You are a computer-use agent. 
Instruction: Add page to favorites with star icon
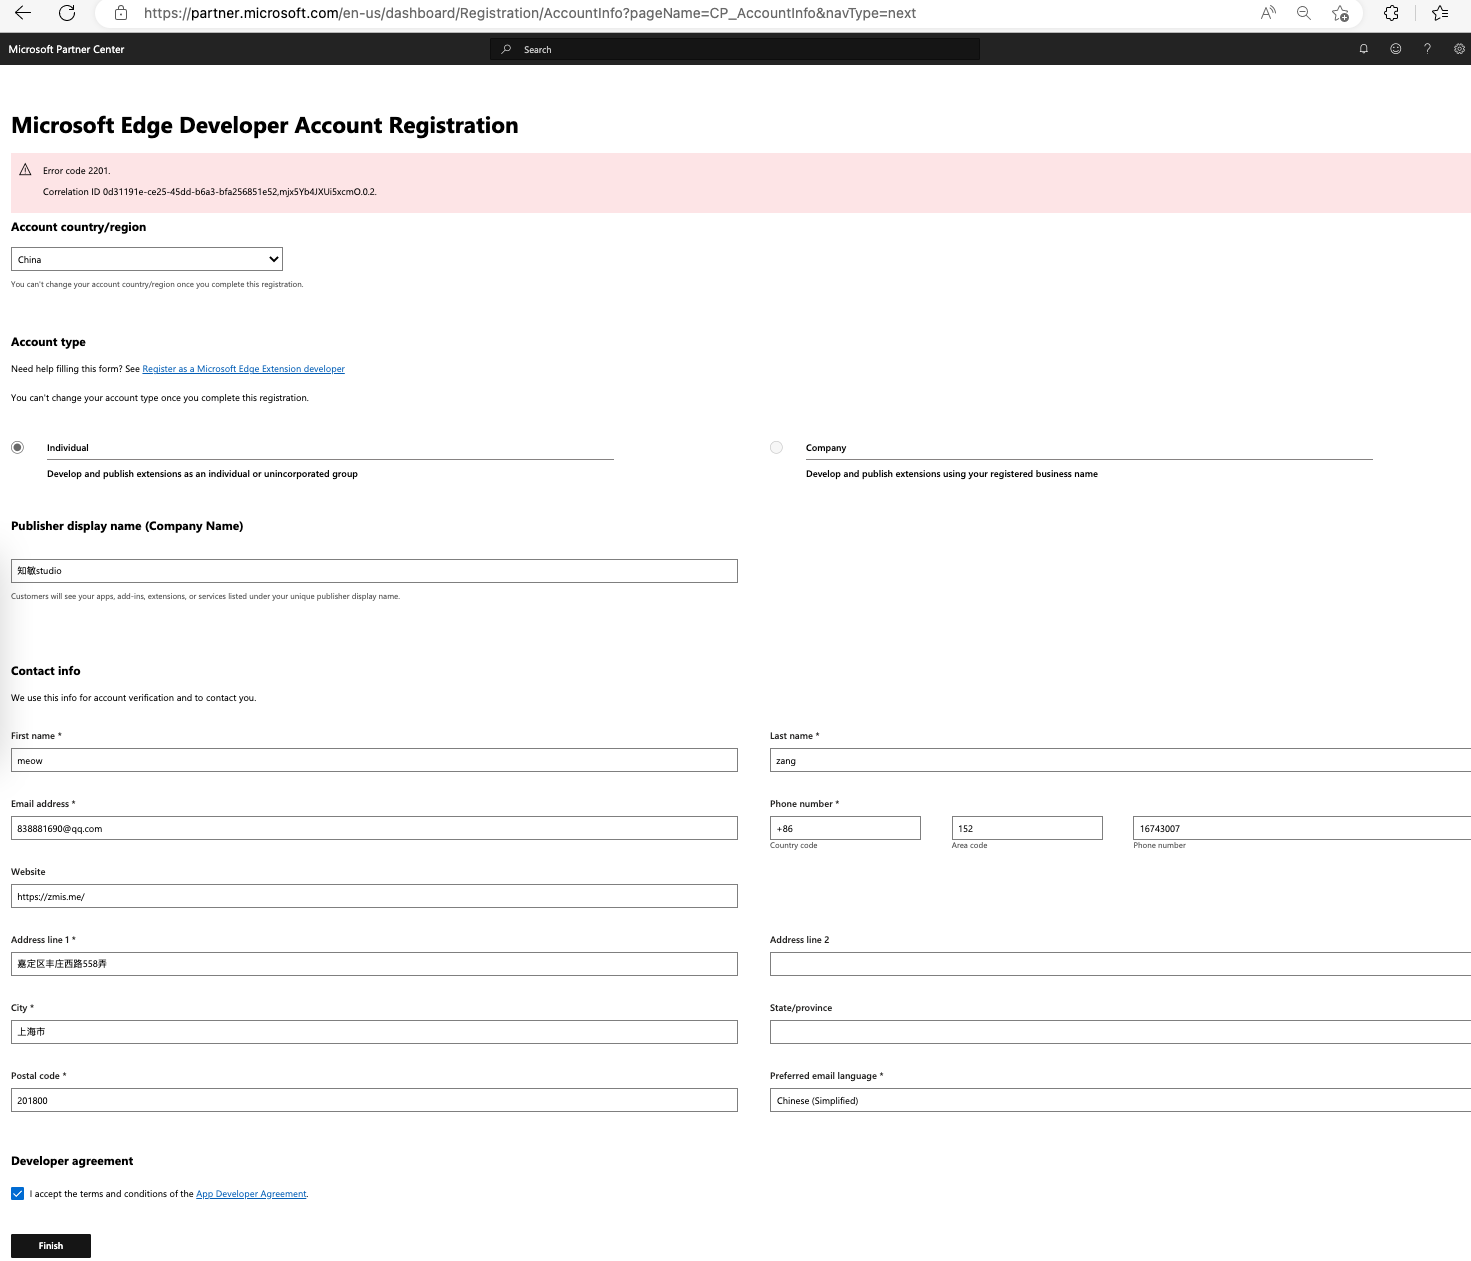tap(1340, 13)
